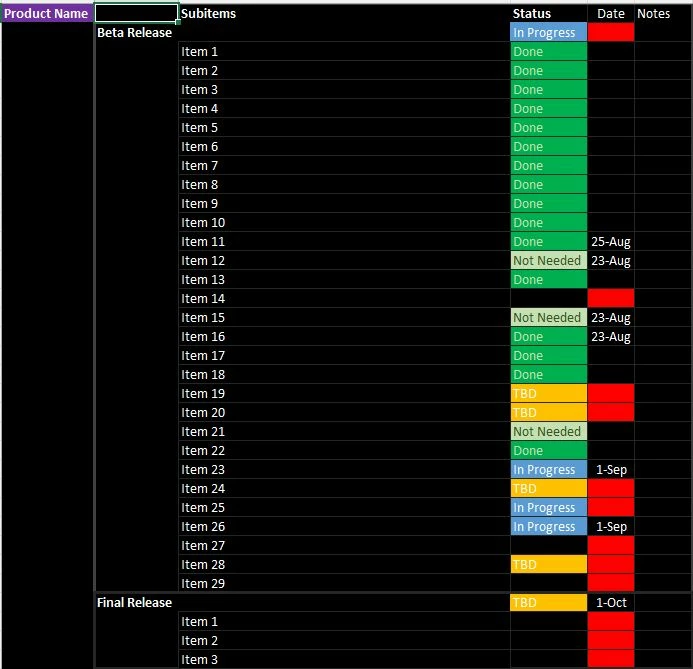Select the Item 8 cell
Image resolution: width=693 pixels, height=669 pixels.
344,185
